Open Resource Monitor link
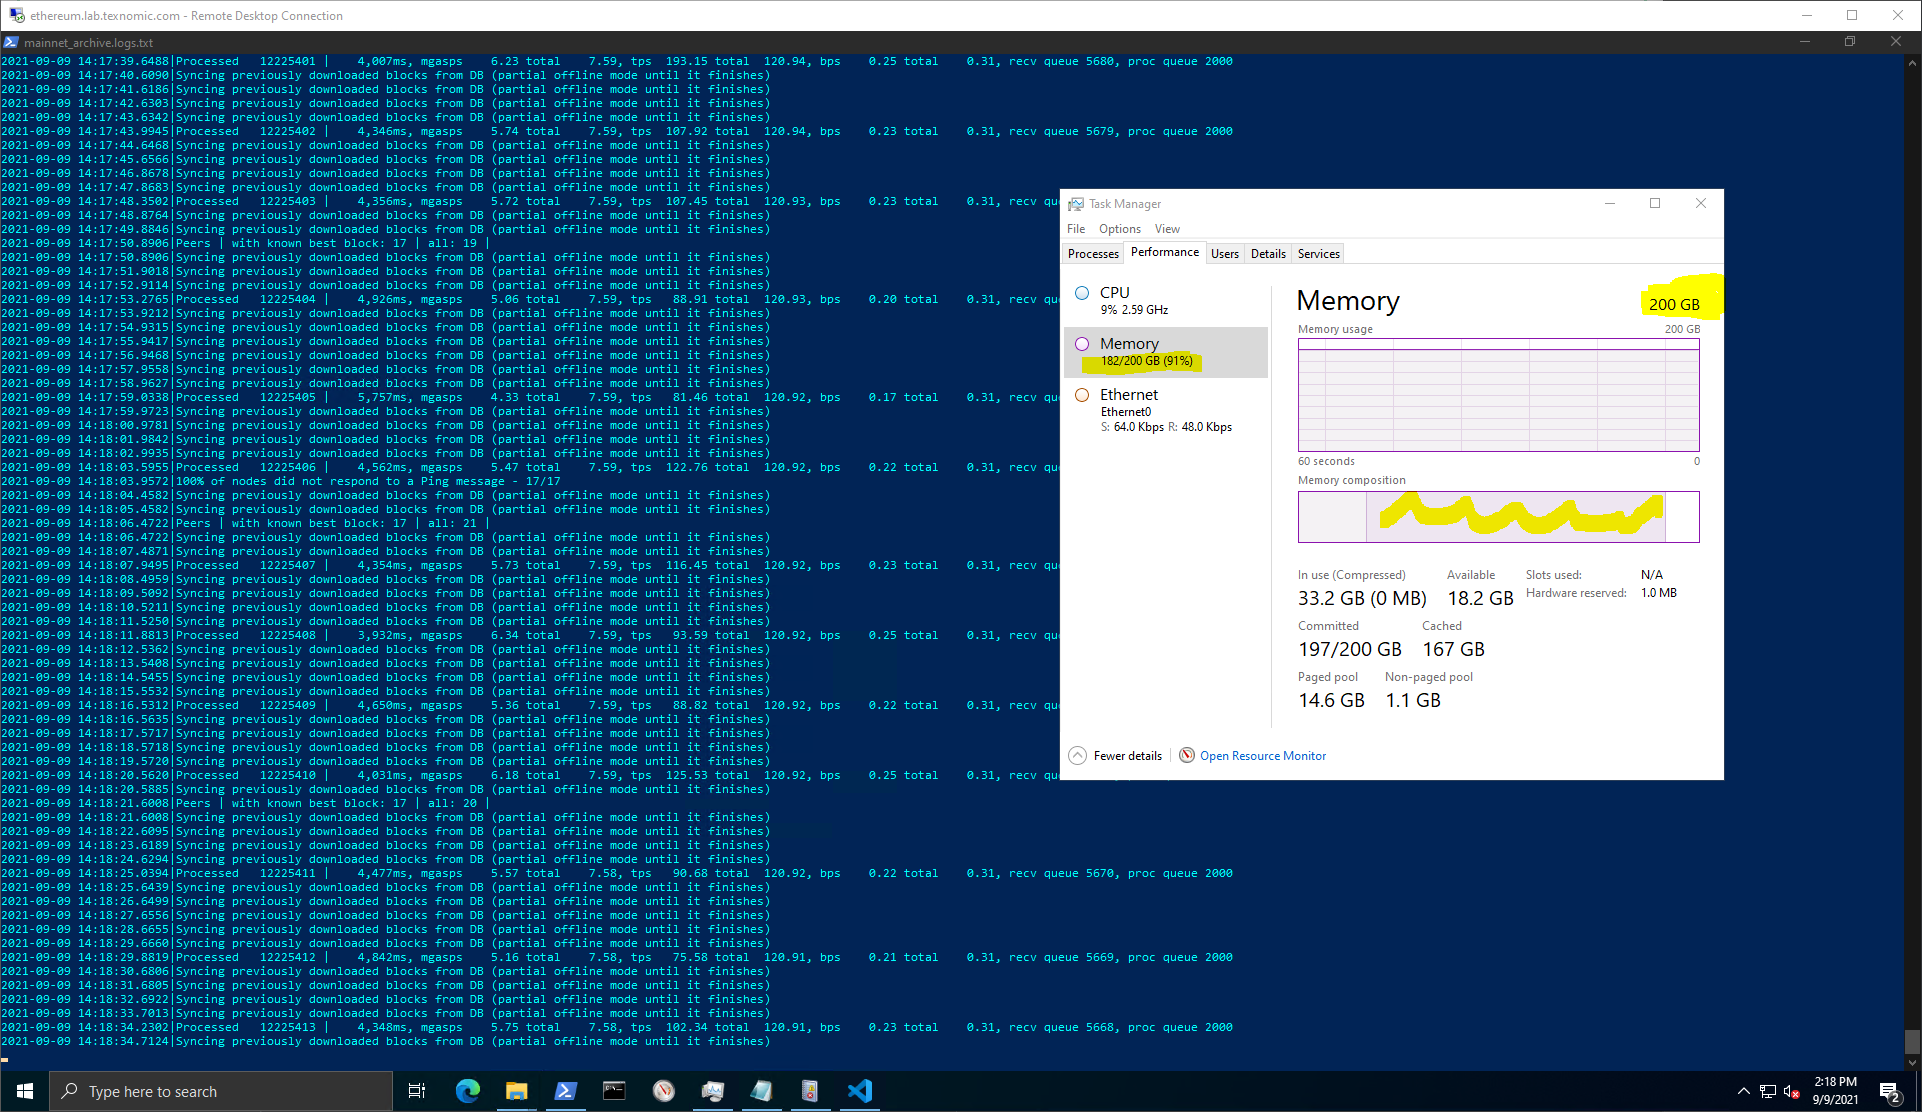1922x1112 pixels. 1263,756
